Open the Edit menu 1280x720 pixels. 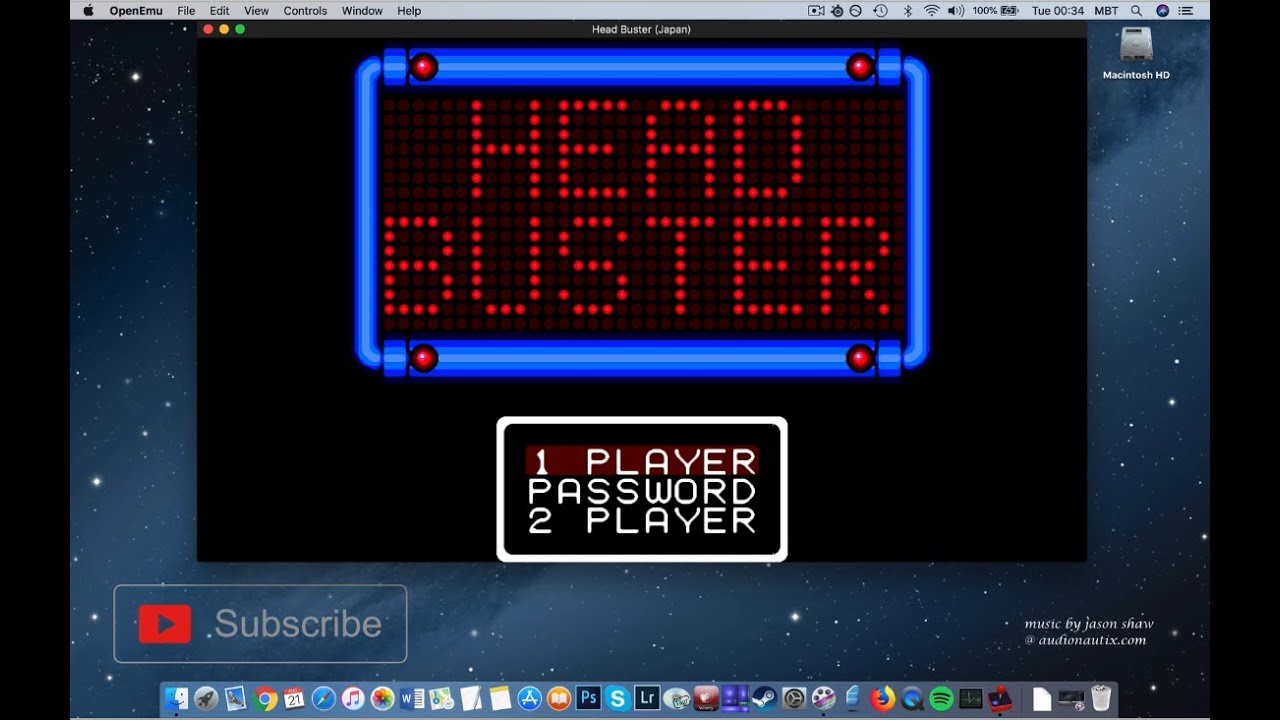(219, 11)
